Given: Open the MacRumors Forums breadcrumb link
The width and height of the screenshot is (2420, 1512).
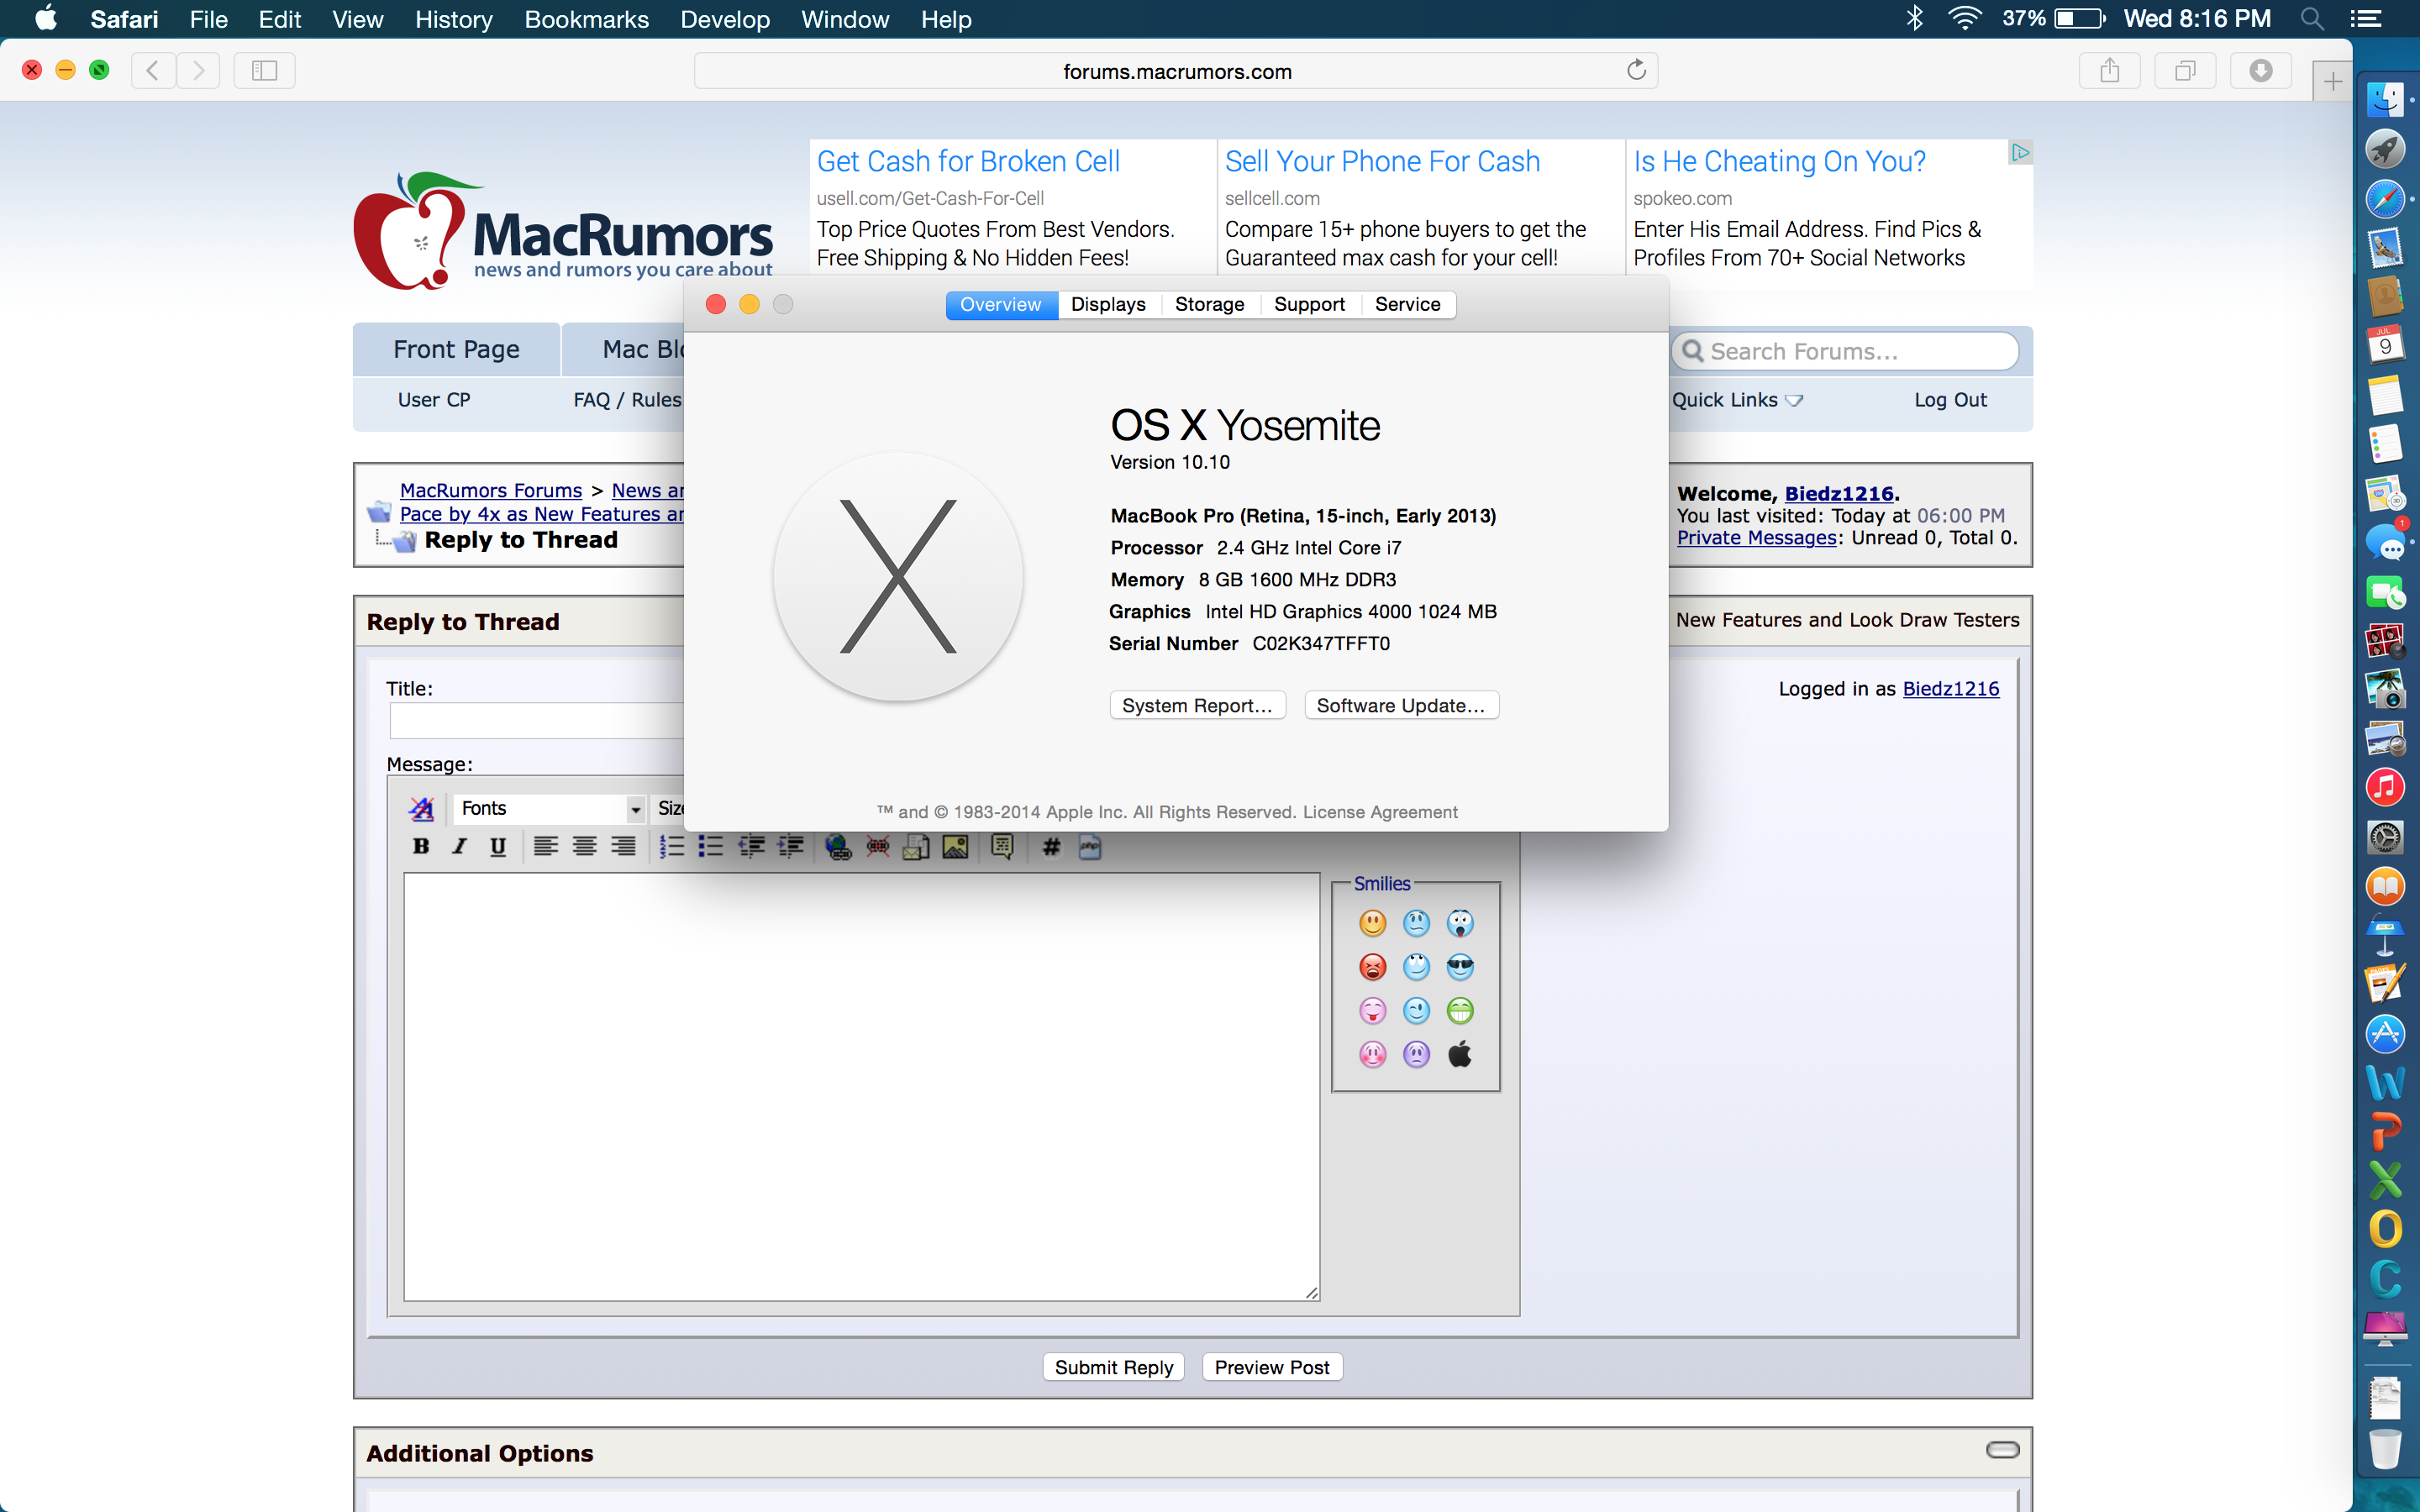Looking at the screenshot, I should point(490,490).
